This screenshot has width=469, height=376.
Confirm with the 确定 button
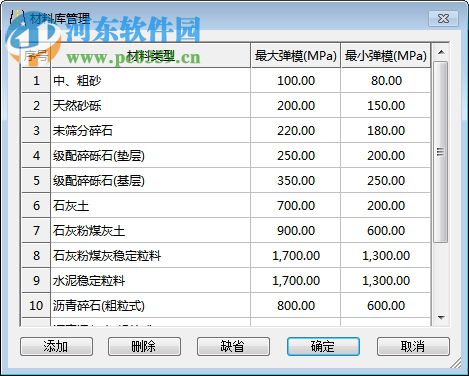pyautogui.click(x=323, y=346)
